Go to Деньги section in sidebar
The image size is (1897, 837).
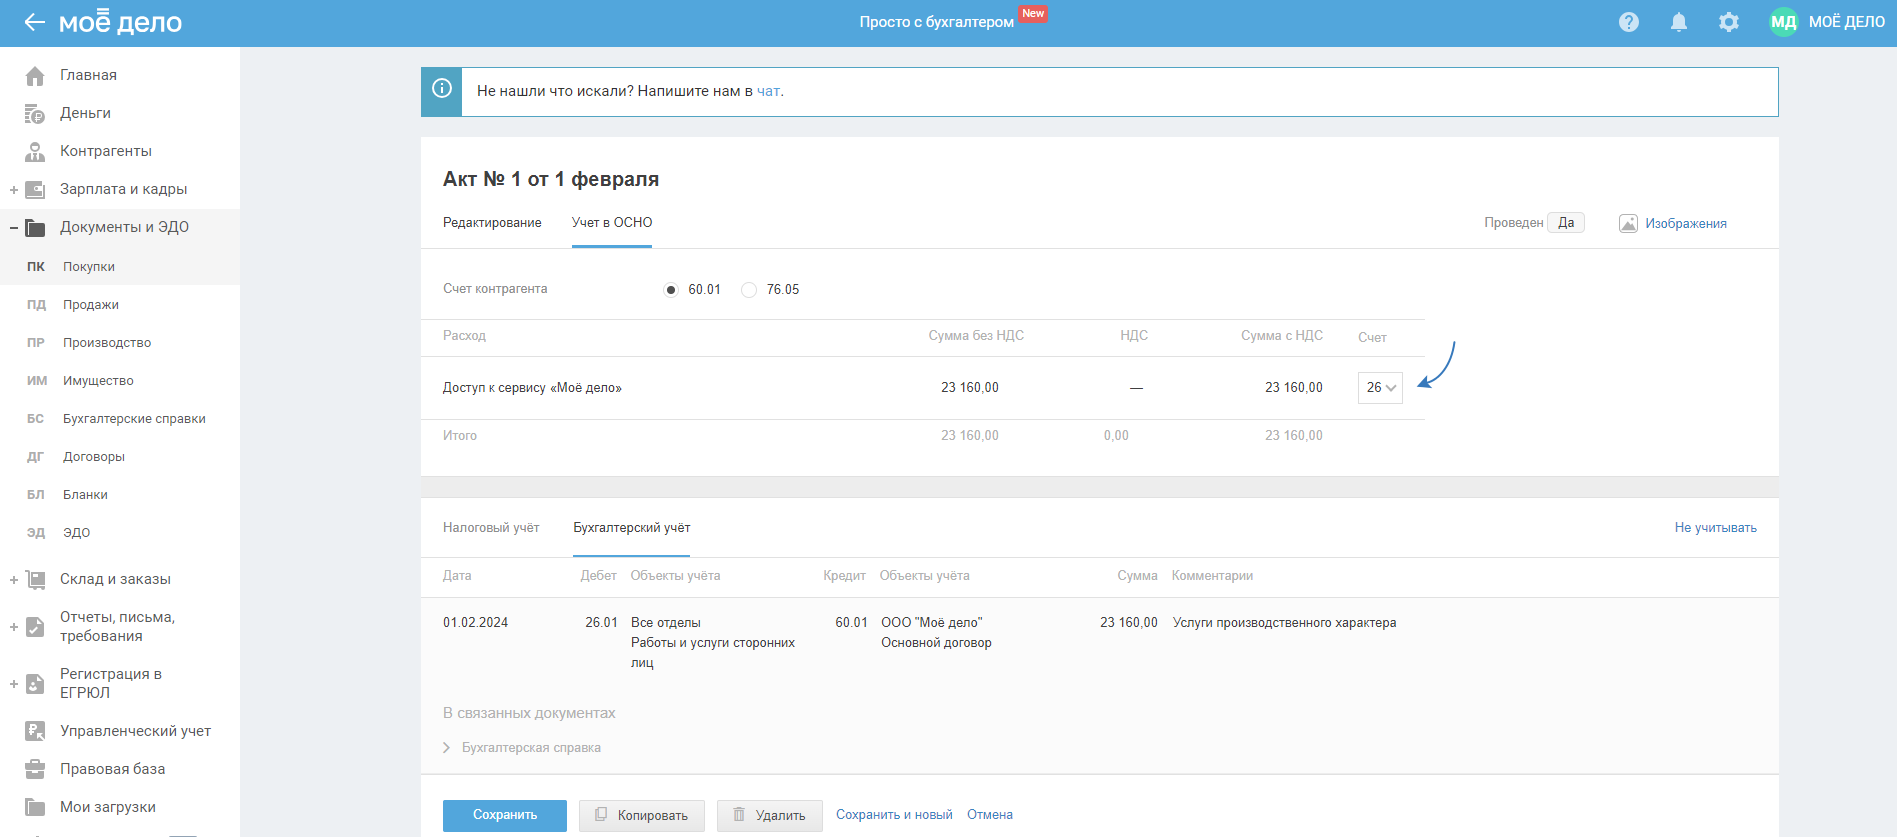pyautogui.click(x=85, y=113)
